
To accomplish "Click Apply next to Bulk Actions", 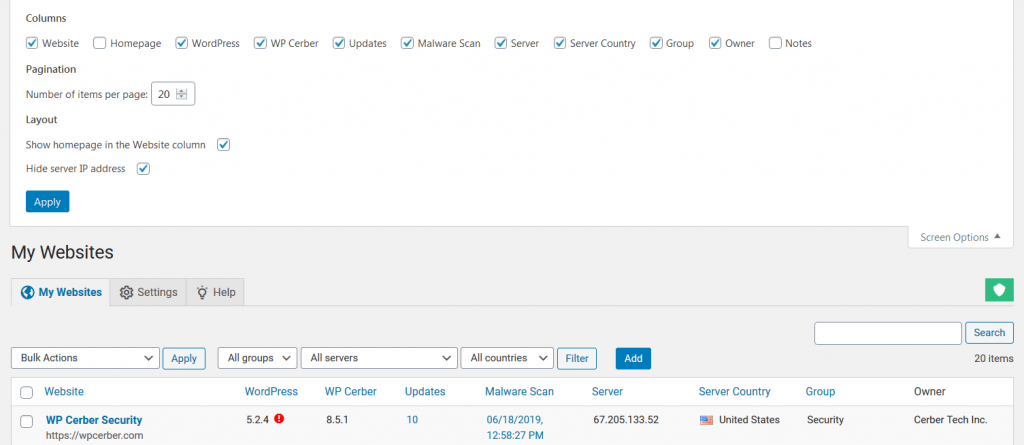I will click(184, 358).
